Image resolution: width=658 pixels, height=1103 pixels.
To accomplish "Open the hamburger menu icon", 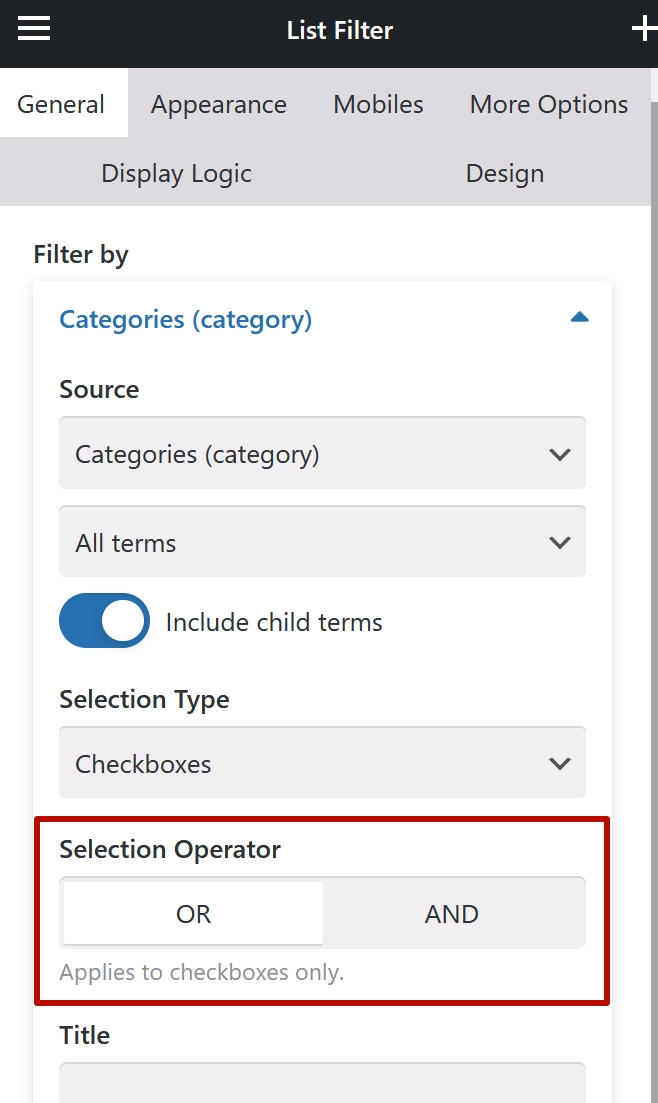I will click(x=34, y=29).
